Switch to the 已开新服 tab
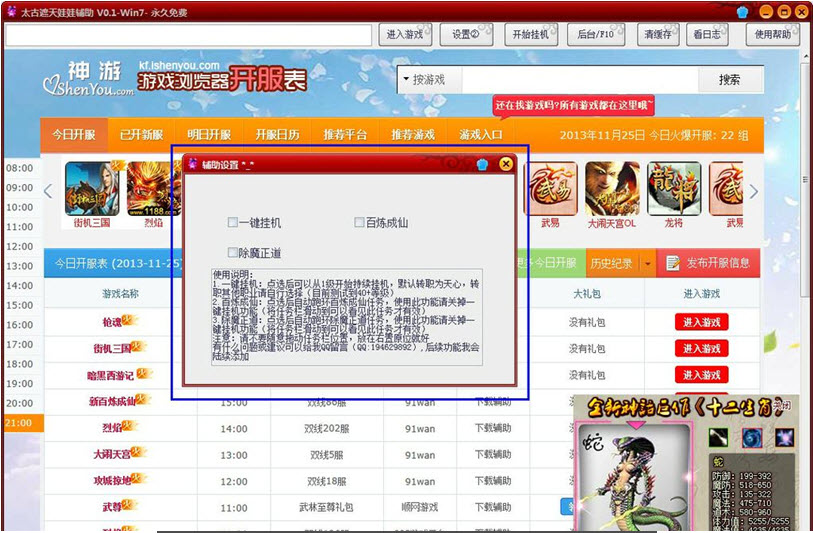 pyautogui.click(x=142, y=135)
